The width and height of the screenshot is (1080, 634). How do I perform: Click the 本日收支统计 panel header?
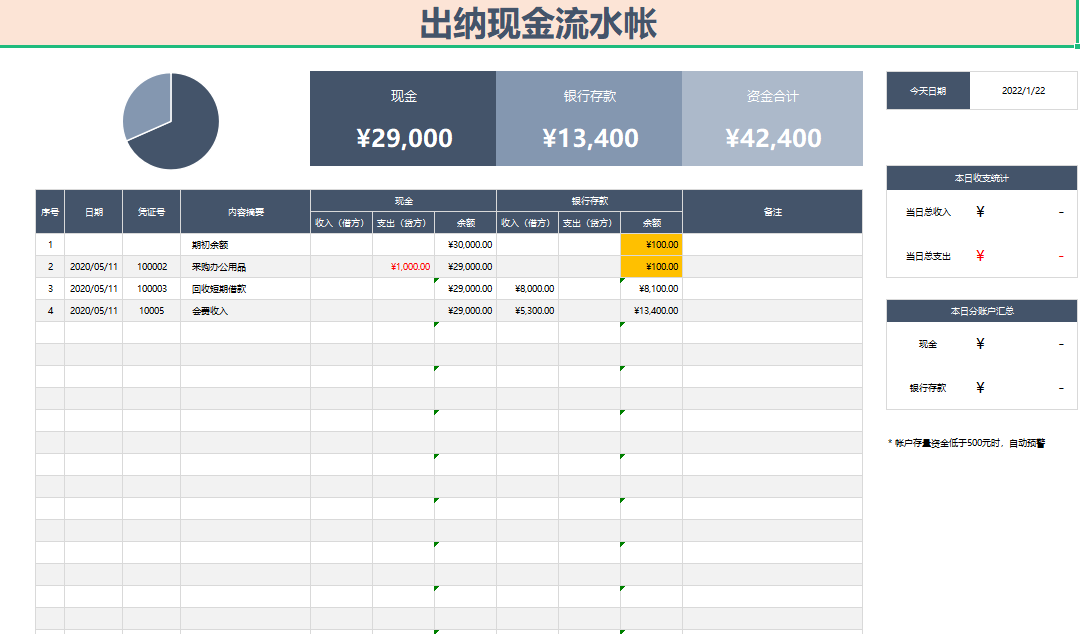point(981,178)
